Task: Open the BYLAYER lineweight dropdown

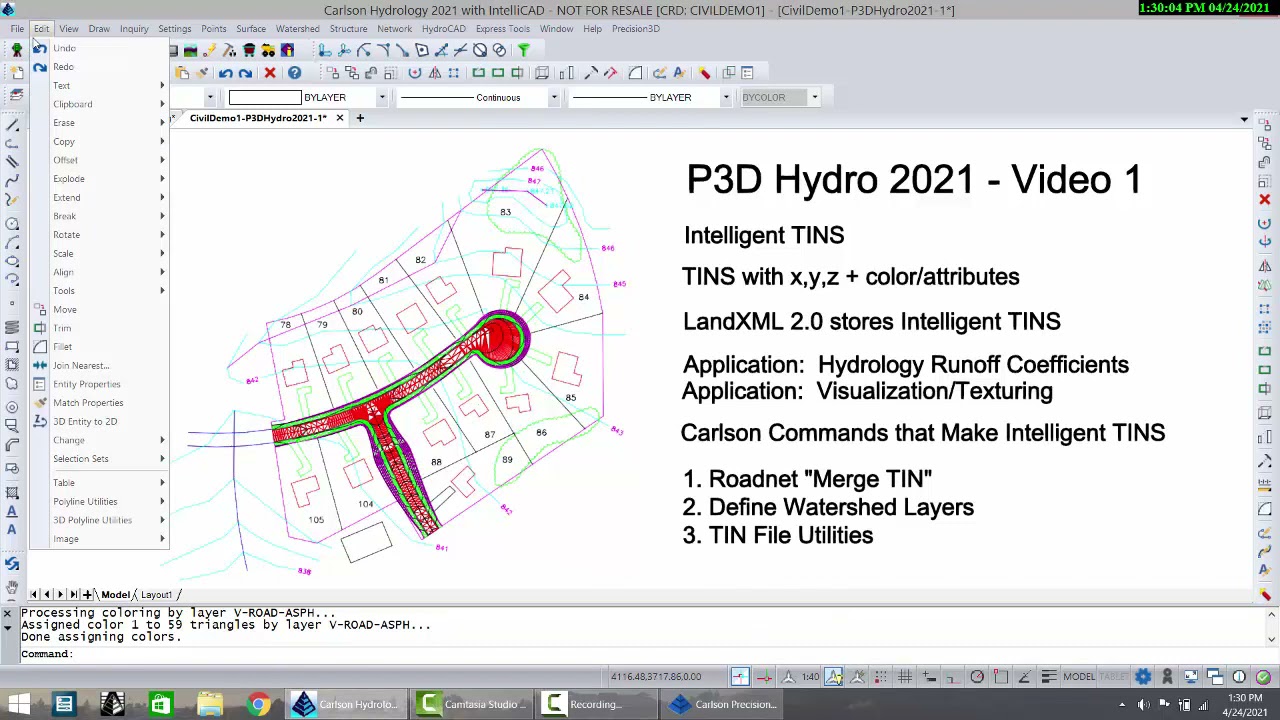Action: [725, 98]
